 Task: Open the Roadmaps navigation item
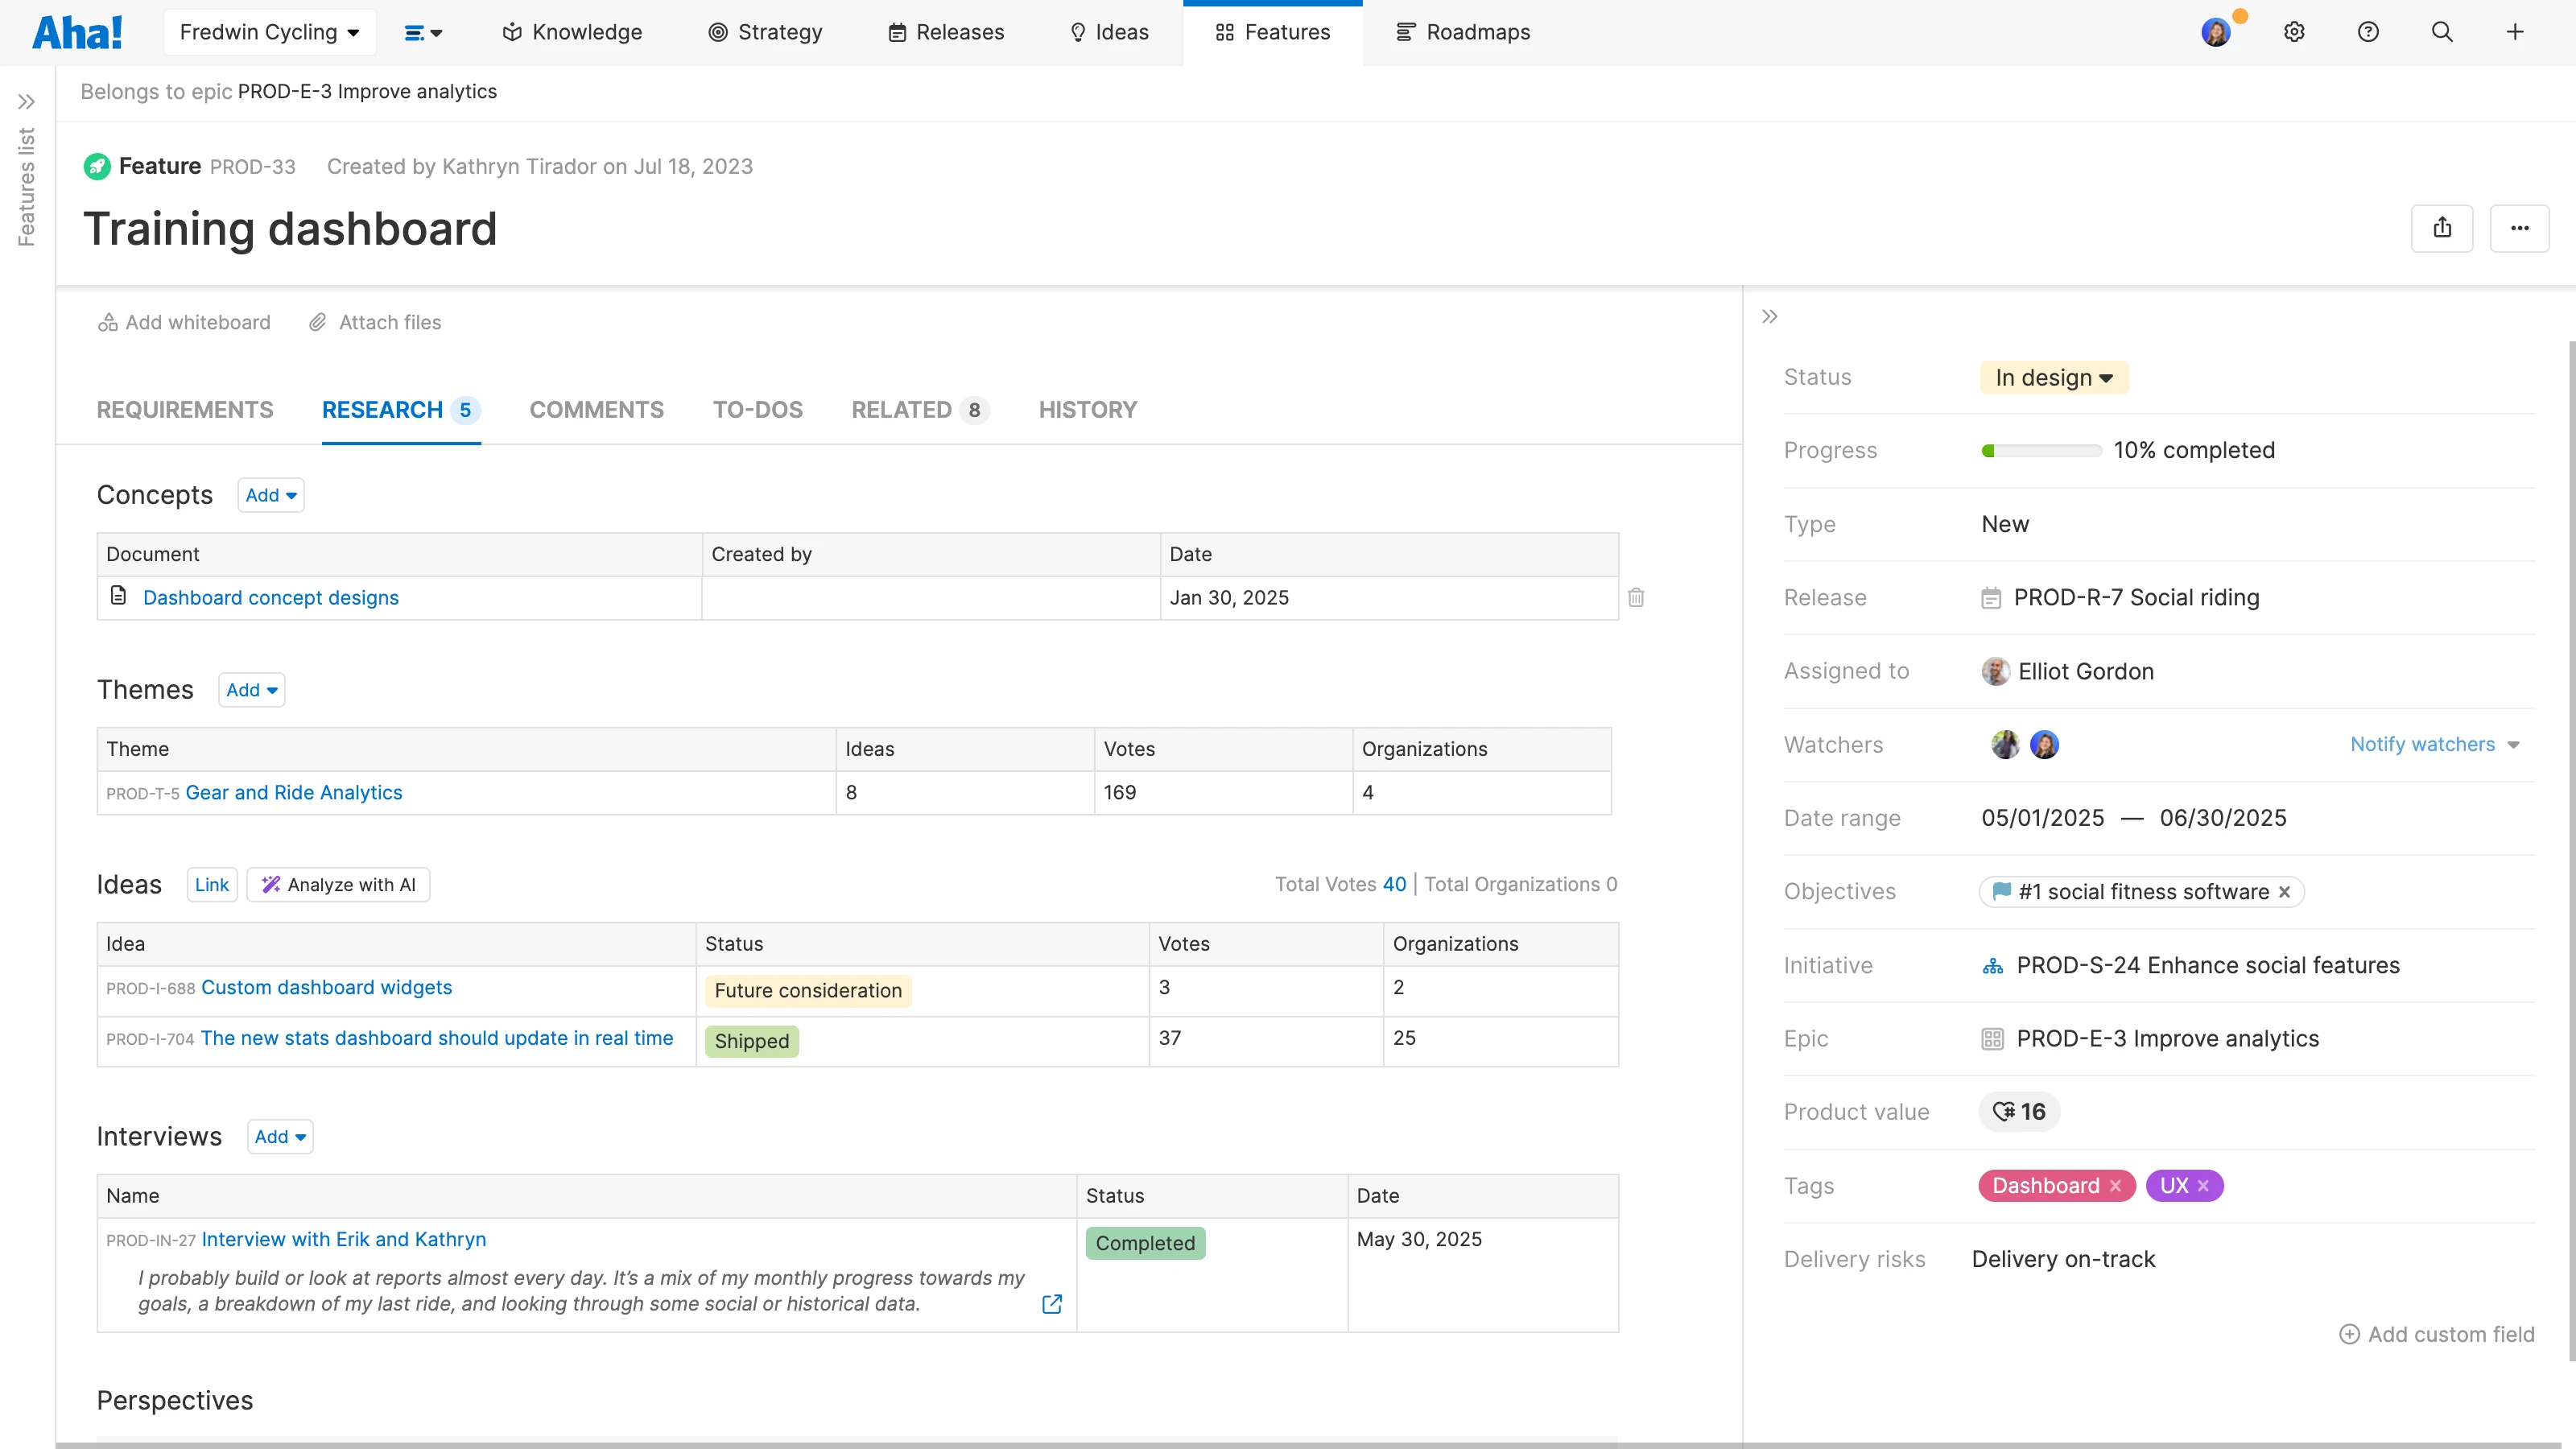point(1463,31)
